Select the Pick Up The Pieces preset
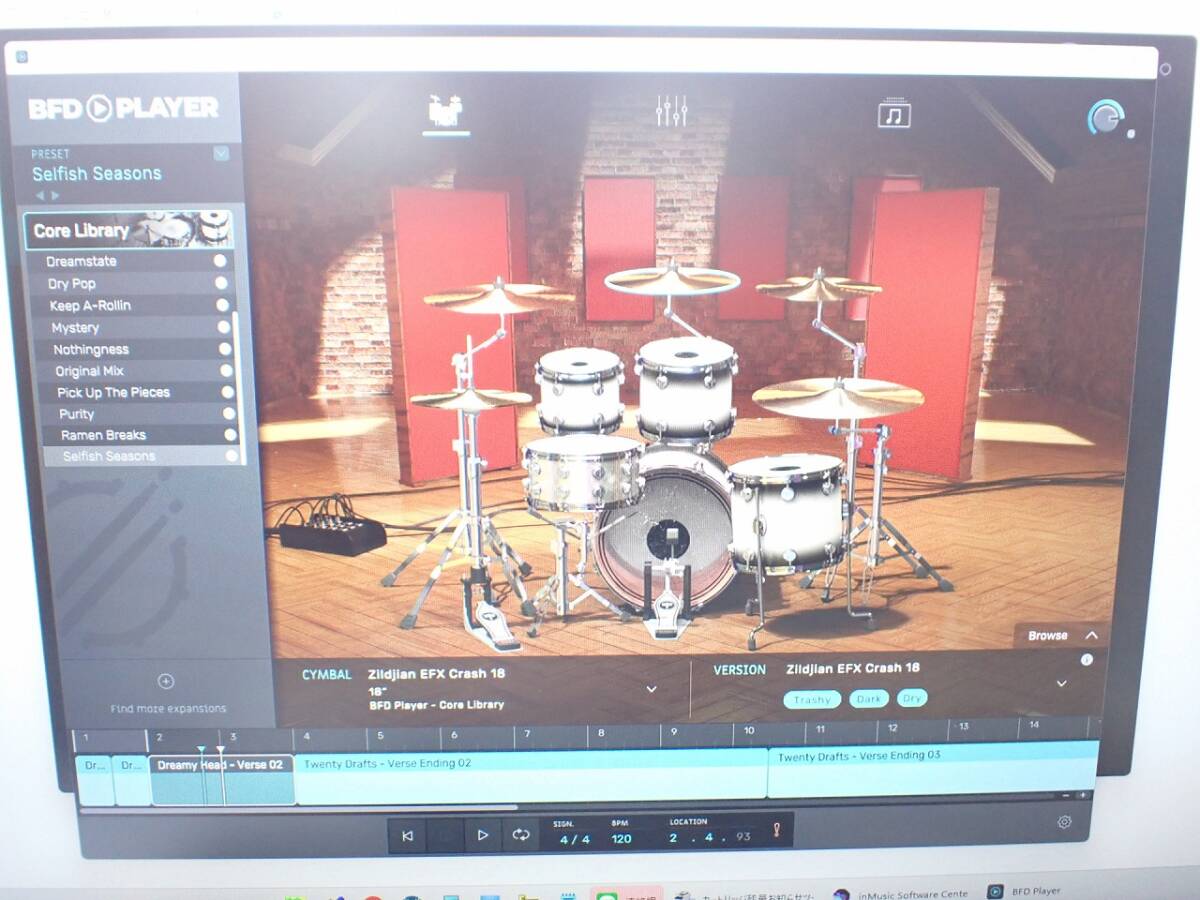The width and height of the screenshot is (1200, 900). tap(139, 392)
